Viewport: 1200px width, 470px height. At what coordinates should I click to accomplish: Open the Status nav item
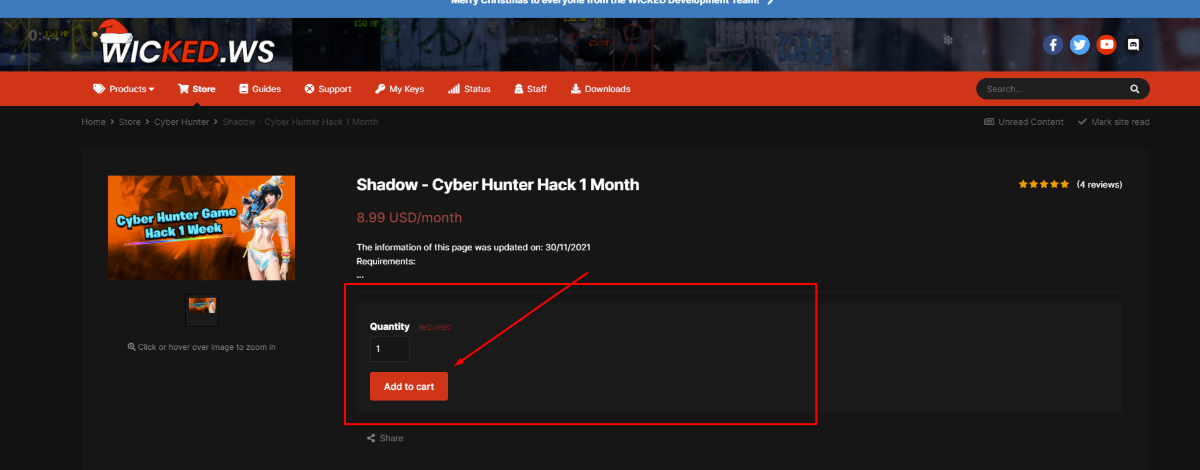(469, 89)
